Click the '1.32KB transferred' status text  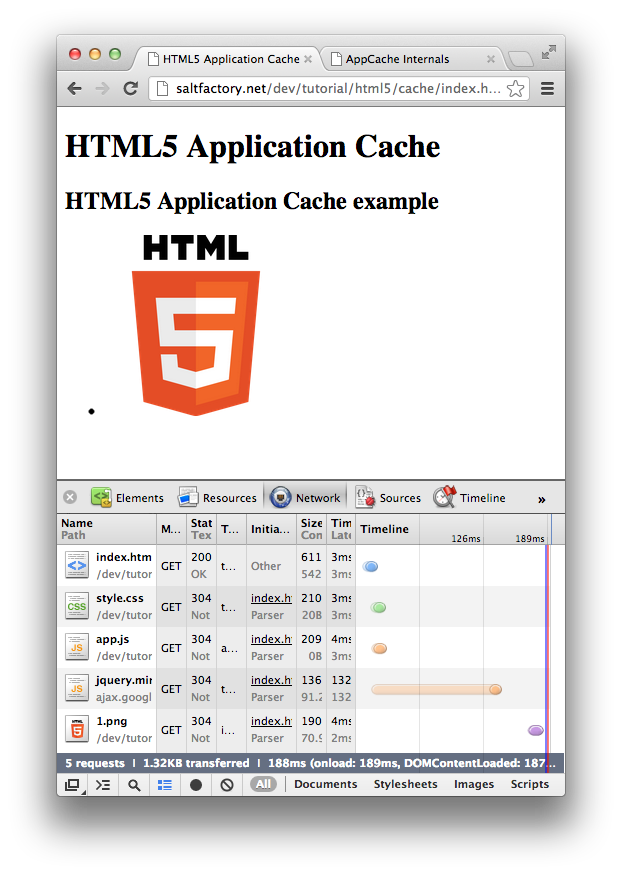[196, 763]
